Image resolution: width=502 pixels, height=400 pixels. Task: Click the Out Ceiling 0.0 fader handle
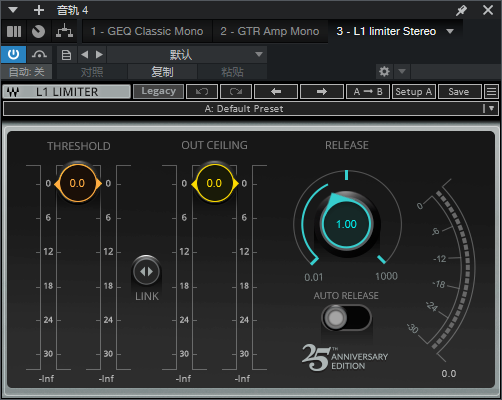pos(215,183)
